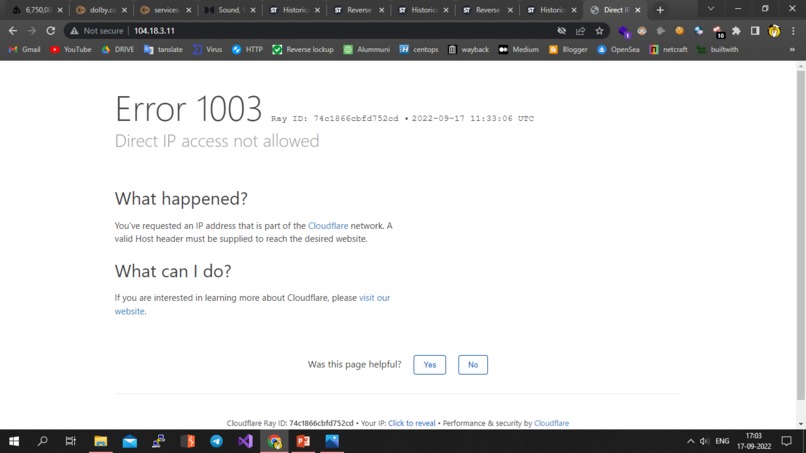Image resolution: width=806 pixels, height=453 pixels.
Task: Open the tanslate bookmark
Action: point(163,49)
